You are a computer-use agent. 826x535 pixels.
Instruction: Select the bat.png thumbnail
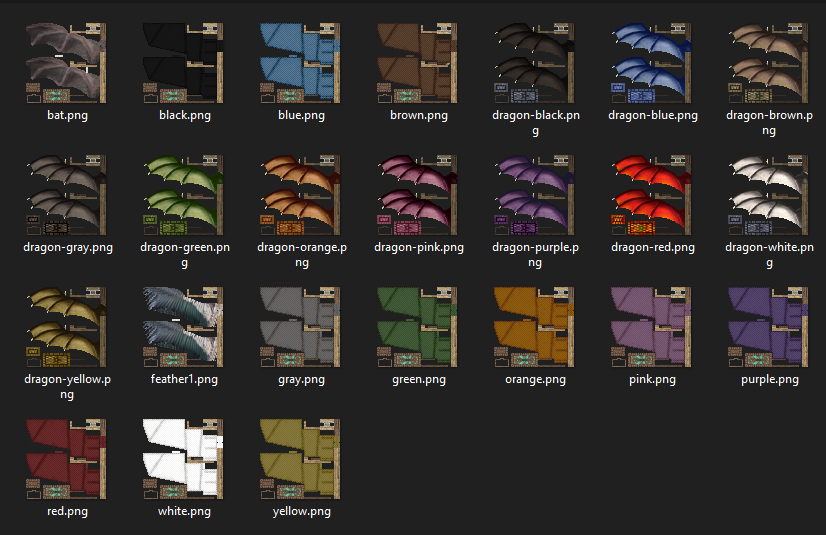(x=66, y=63)
